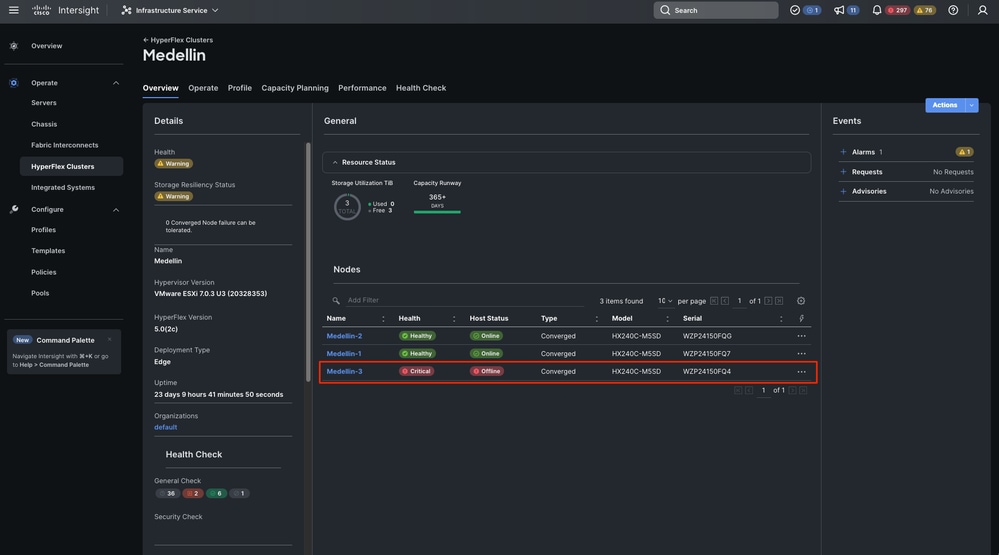
Task: Open the hamburger navigation menu
Action: 13,10
